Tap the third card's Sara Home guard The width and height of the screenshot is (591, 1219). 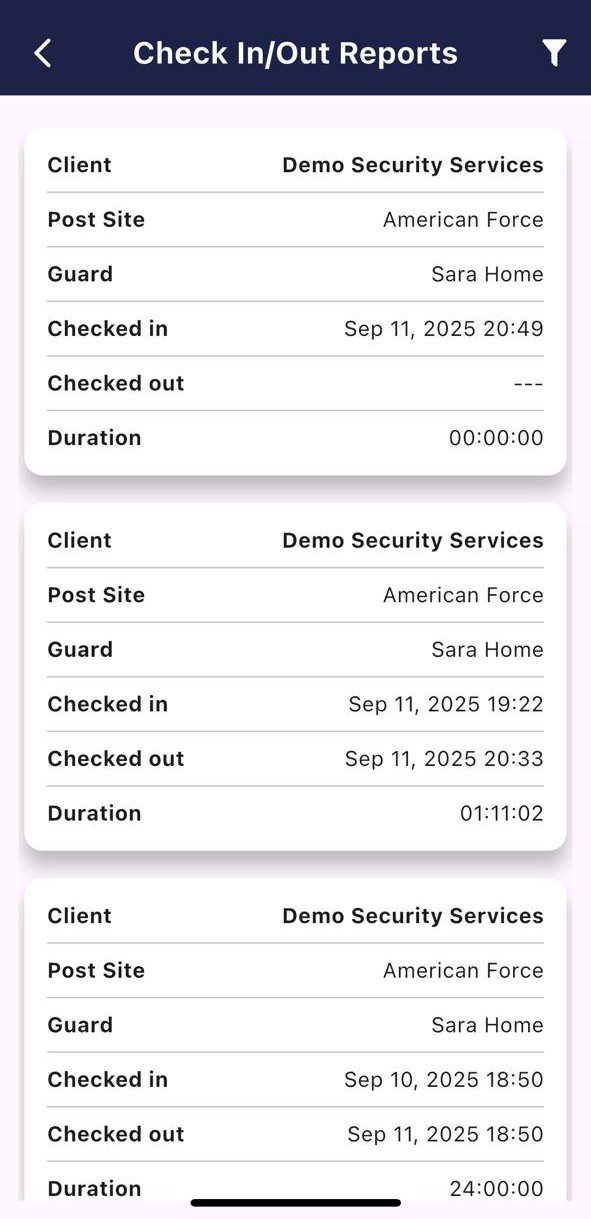click(487, 1025)
